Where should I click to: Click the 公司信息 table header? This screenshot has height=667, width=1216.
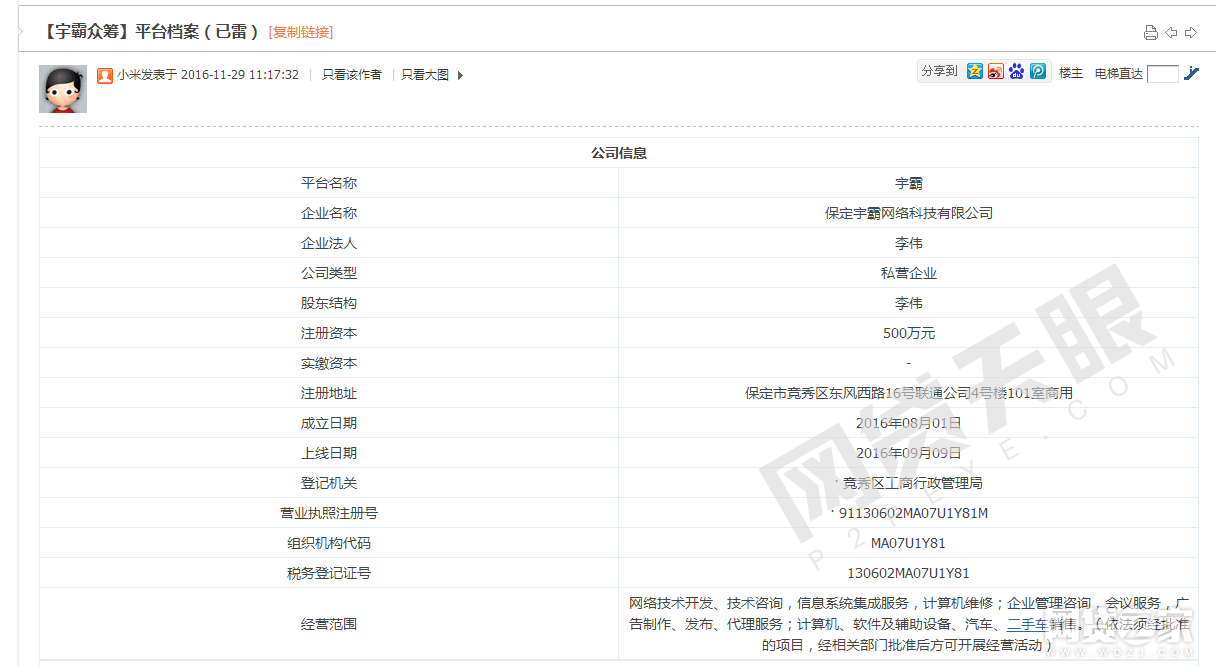[x=619, y=153]
